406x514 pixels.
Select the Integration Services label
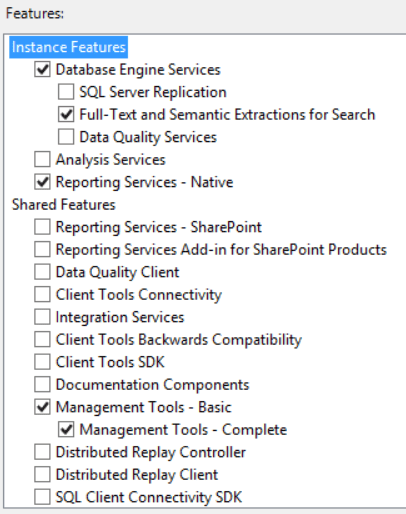120,317
